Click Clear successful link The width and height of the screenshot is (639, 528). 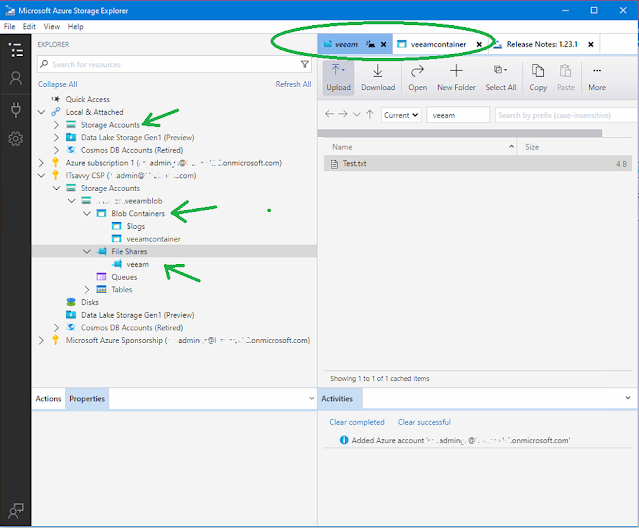[x=424, y=422]
